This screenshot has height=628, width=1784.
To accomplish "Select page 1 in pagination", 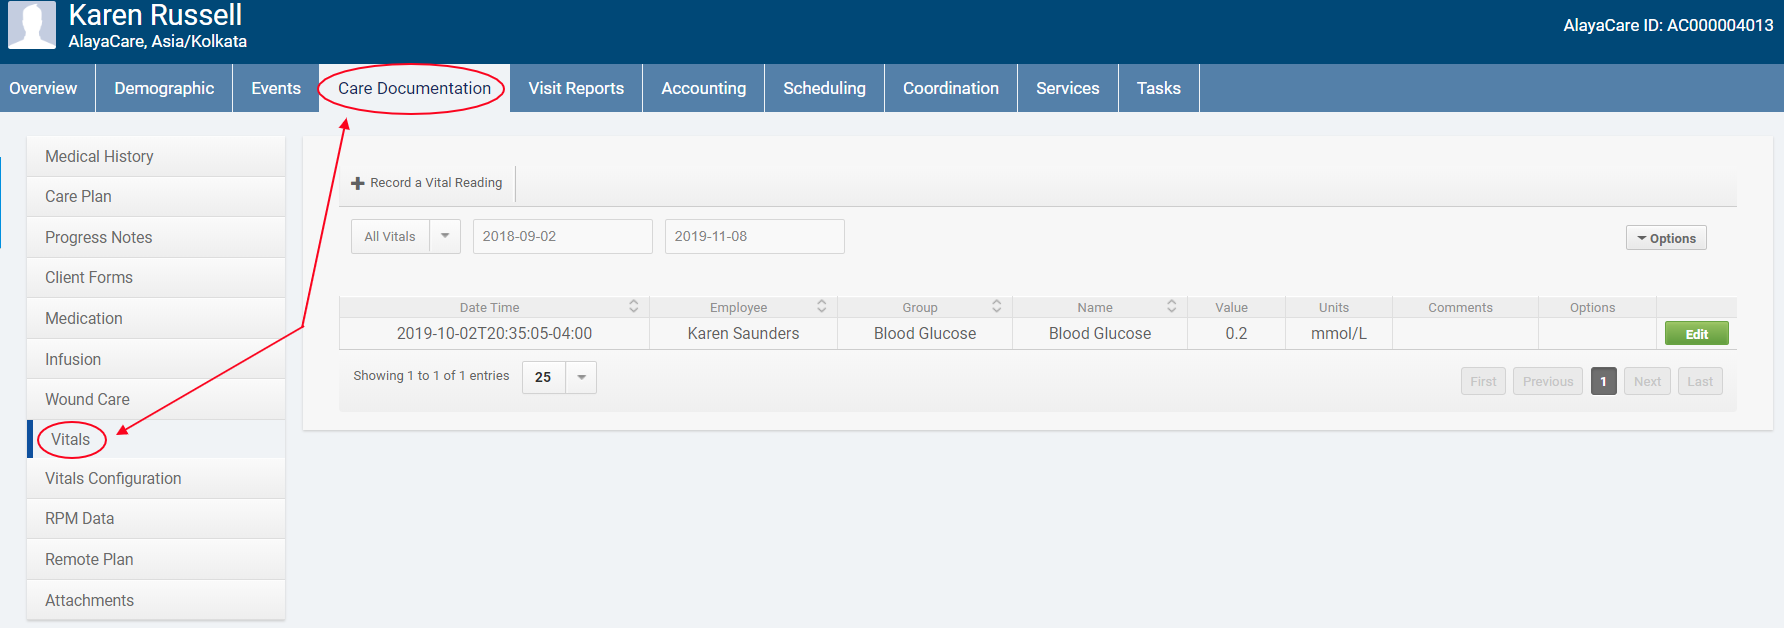I will (1603, 381).
